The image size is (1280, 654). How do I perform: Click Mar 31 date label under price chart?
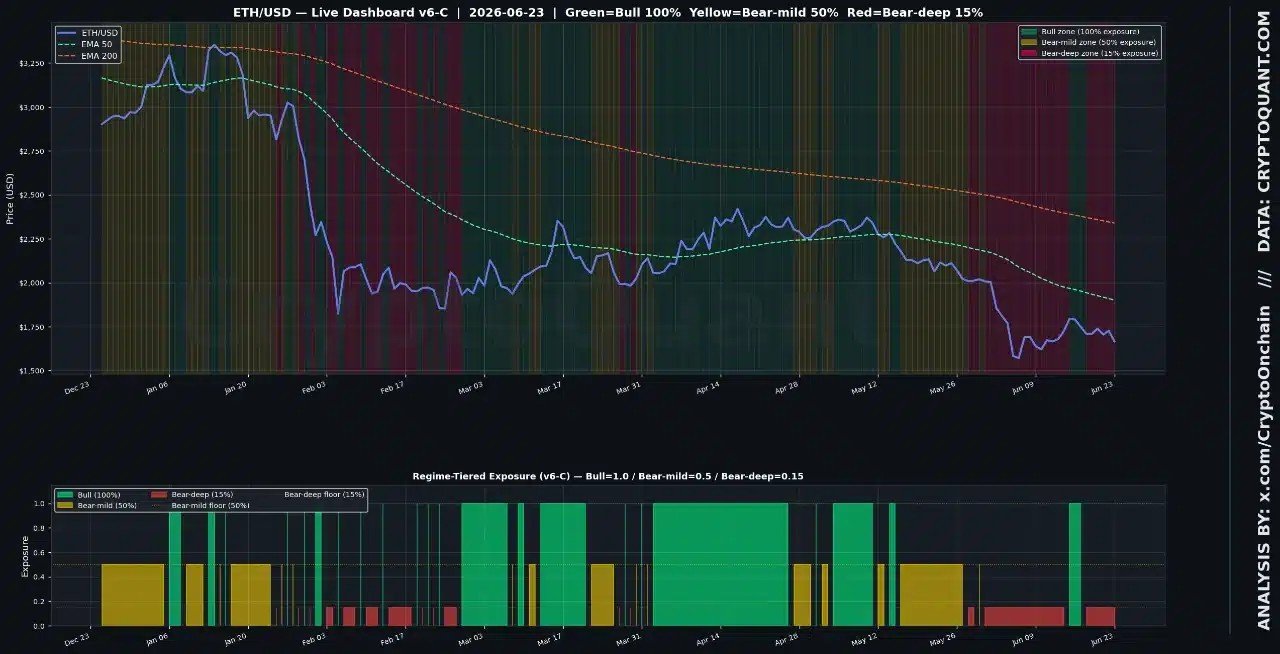pos(628,386)
